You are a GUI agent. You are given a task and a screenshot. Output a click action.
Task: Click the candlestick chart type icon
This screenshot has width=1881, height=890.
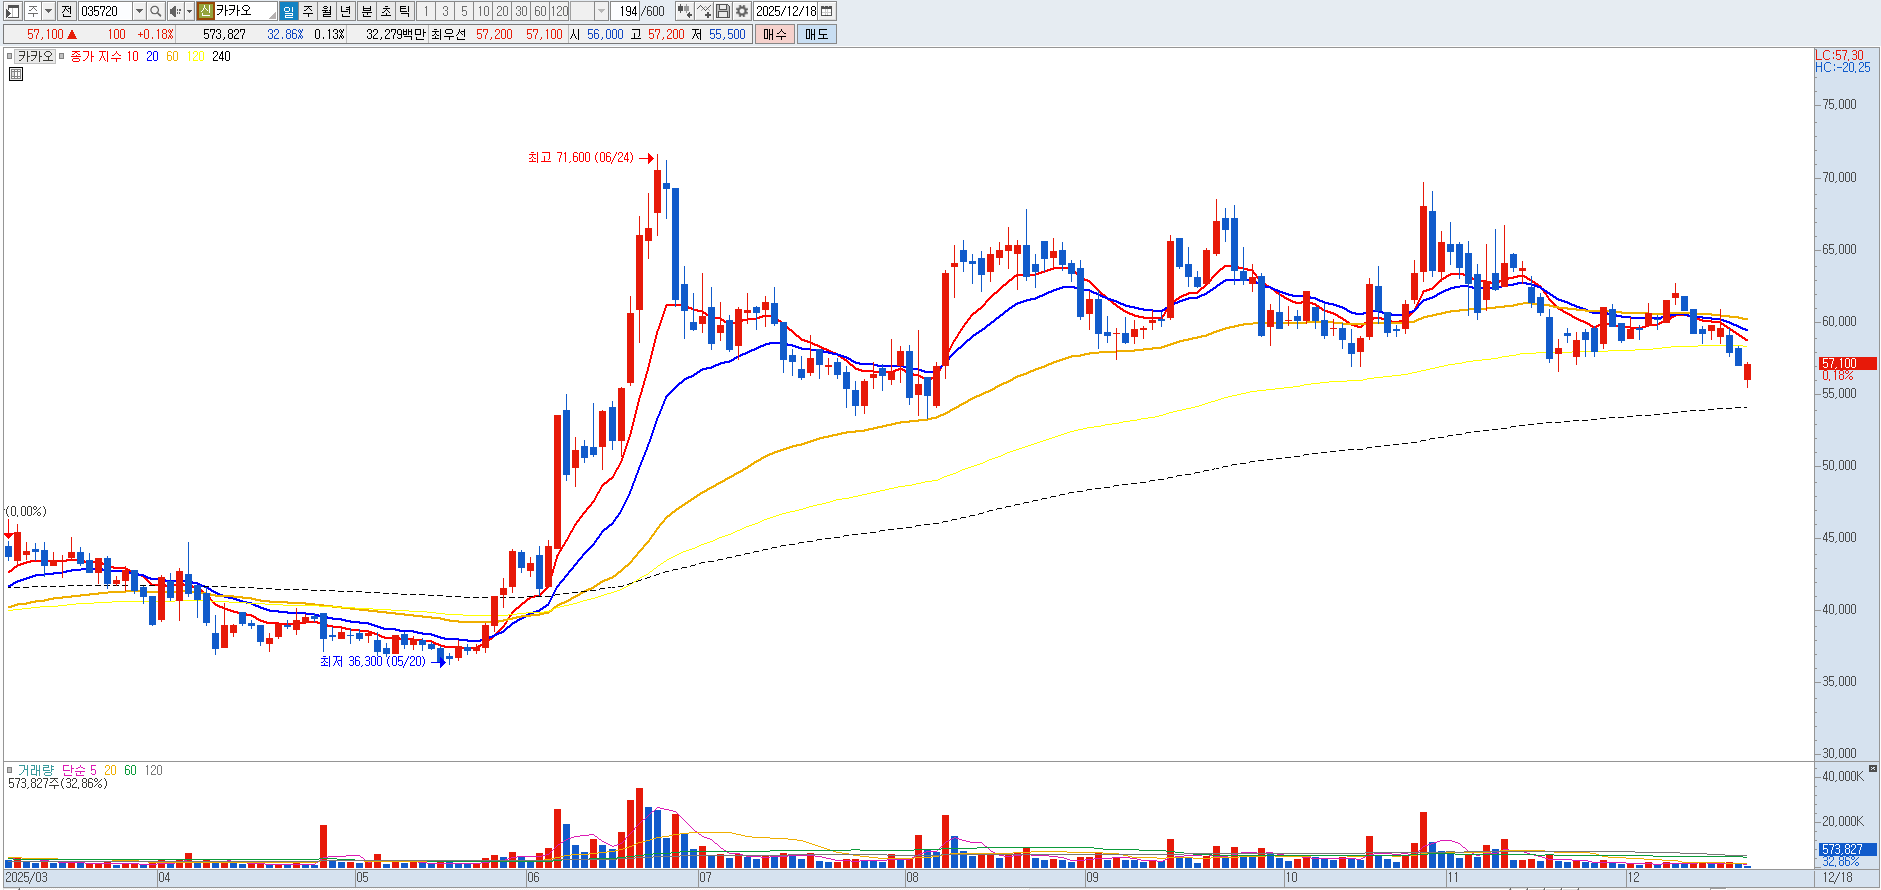point(684,11)
